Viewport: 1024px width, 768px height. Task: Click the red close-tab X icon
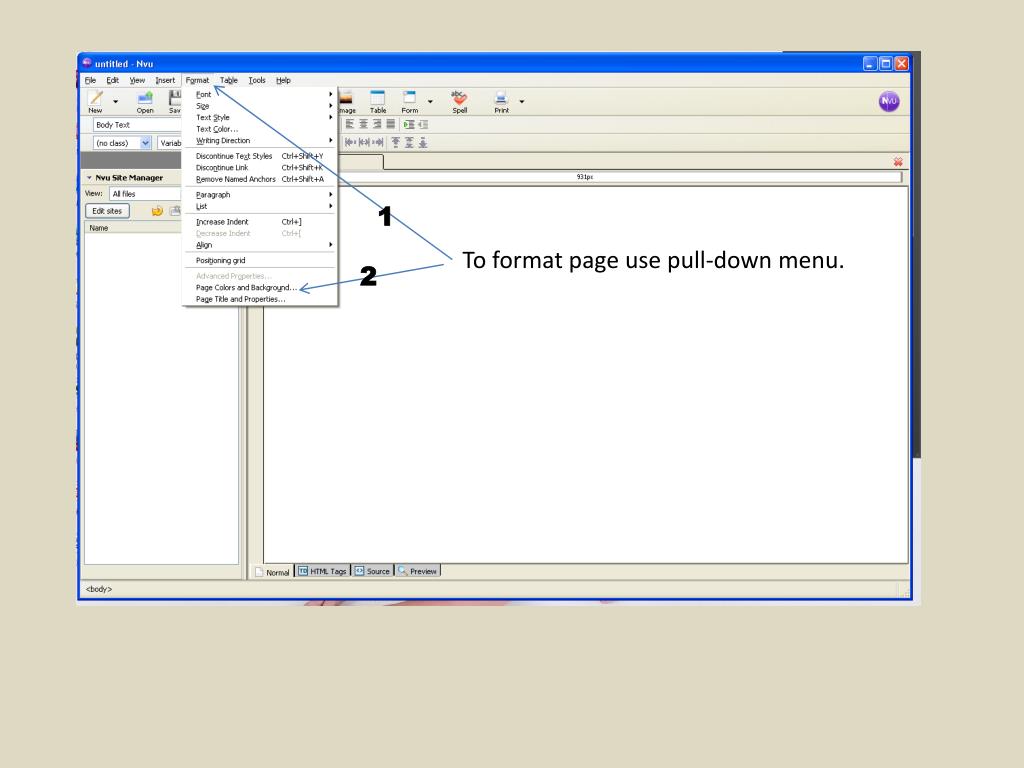coord(898,162)
